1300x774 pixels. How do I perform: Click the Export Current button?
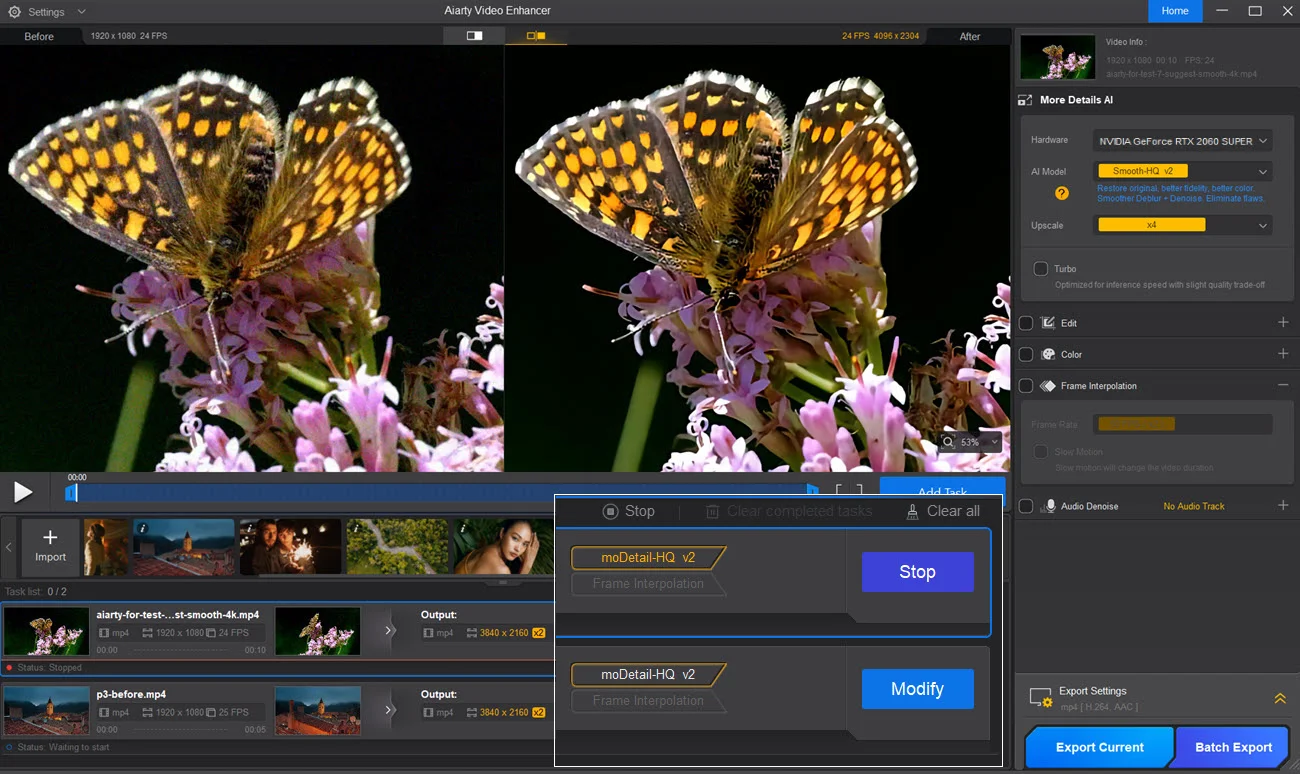1098,746
